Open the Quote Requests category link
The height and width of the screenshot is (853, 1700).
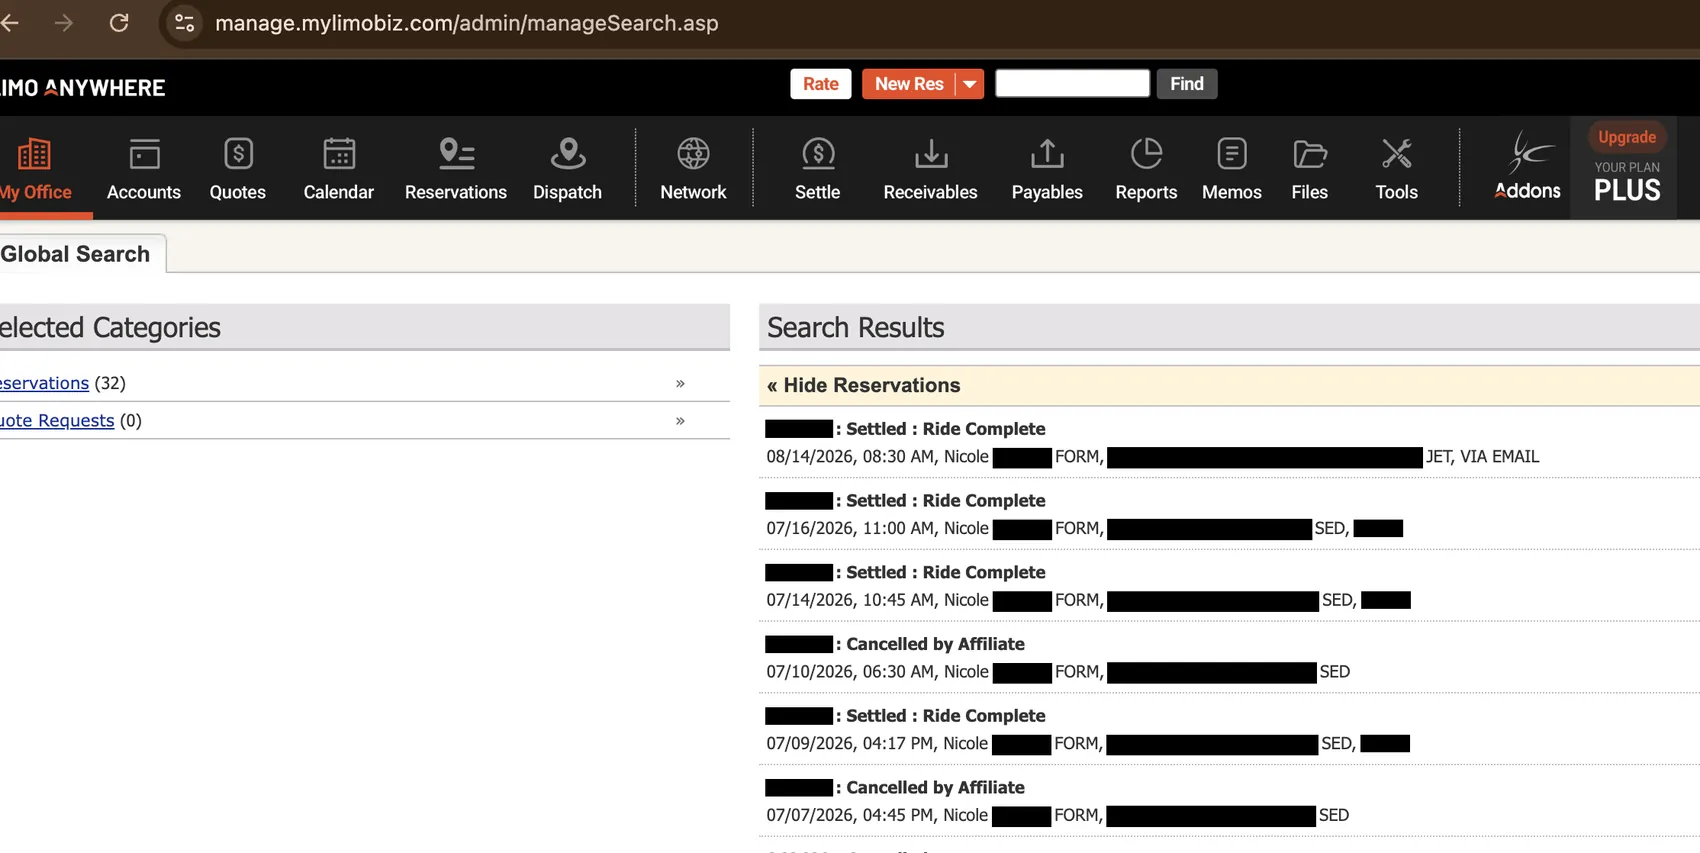tap(57, 421)
